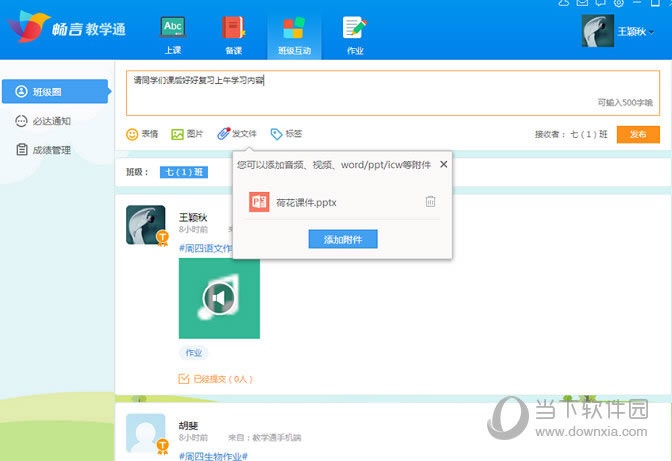This screenshot has width=672, height=461.
Task: Switch to 班级互动 tab
Action: coord(293,34)
